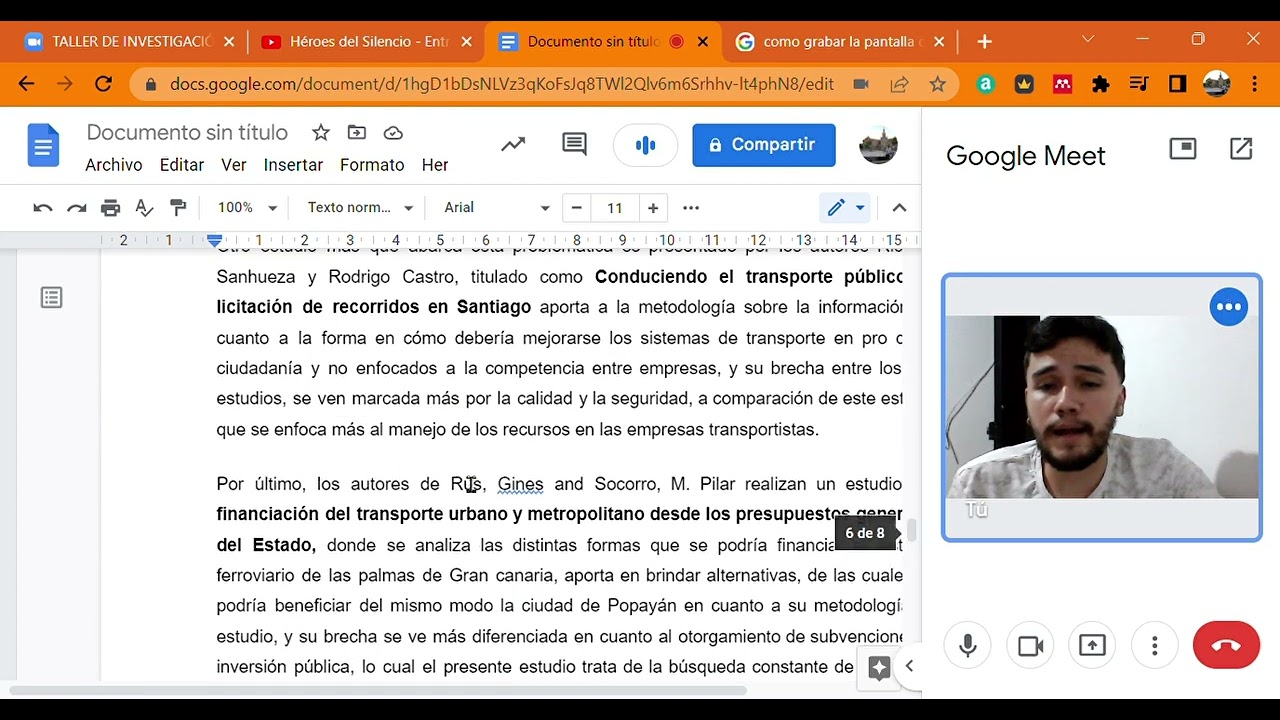The image size is (1280, 720).
Task: Open Insertar menu
Action: point(293,165)
